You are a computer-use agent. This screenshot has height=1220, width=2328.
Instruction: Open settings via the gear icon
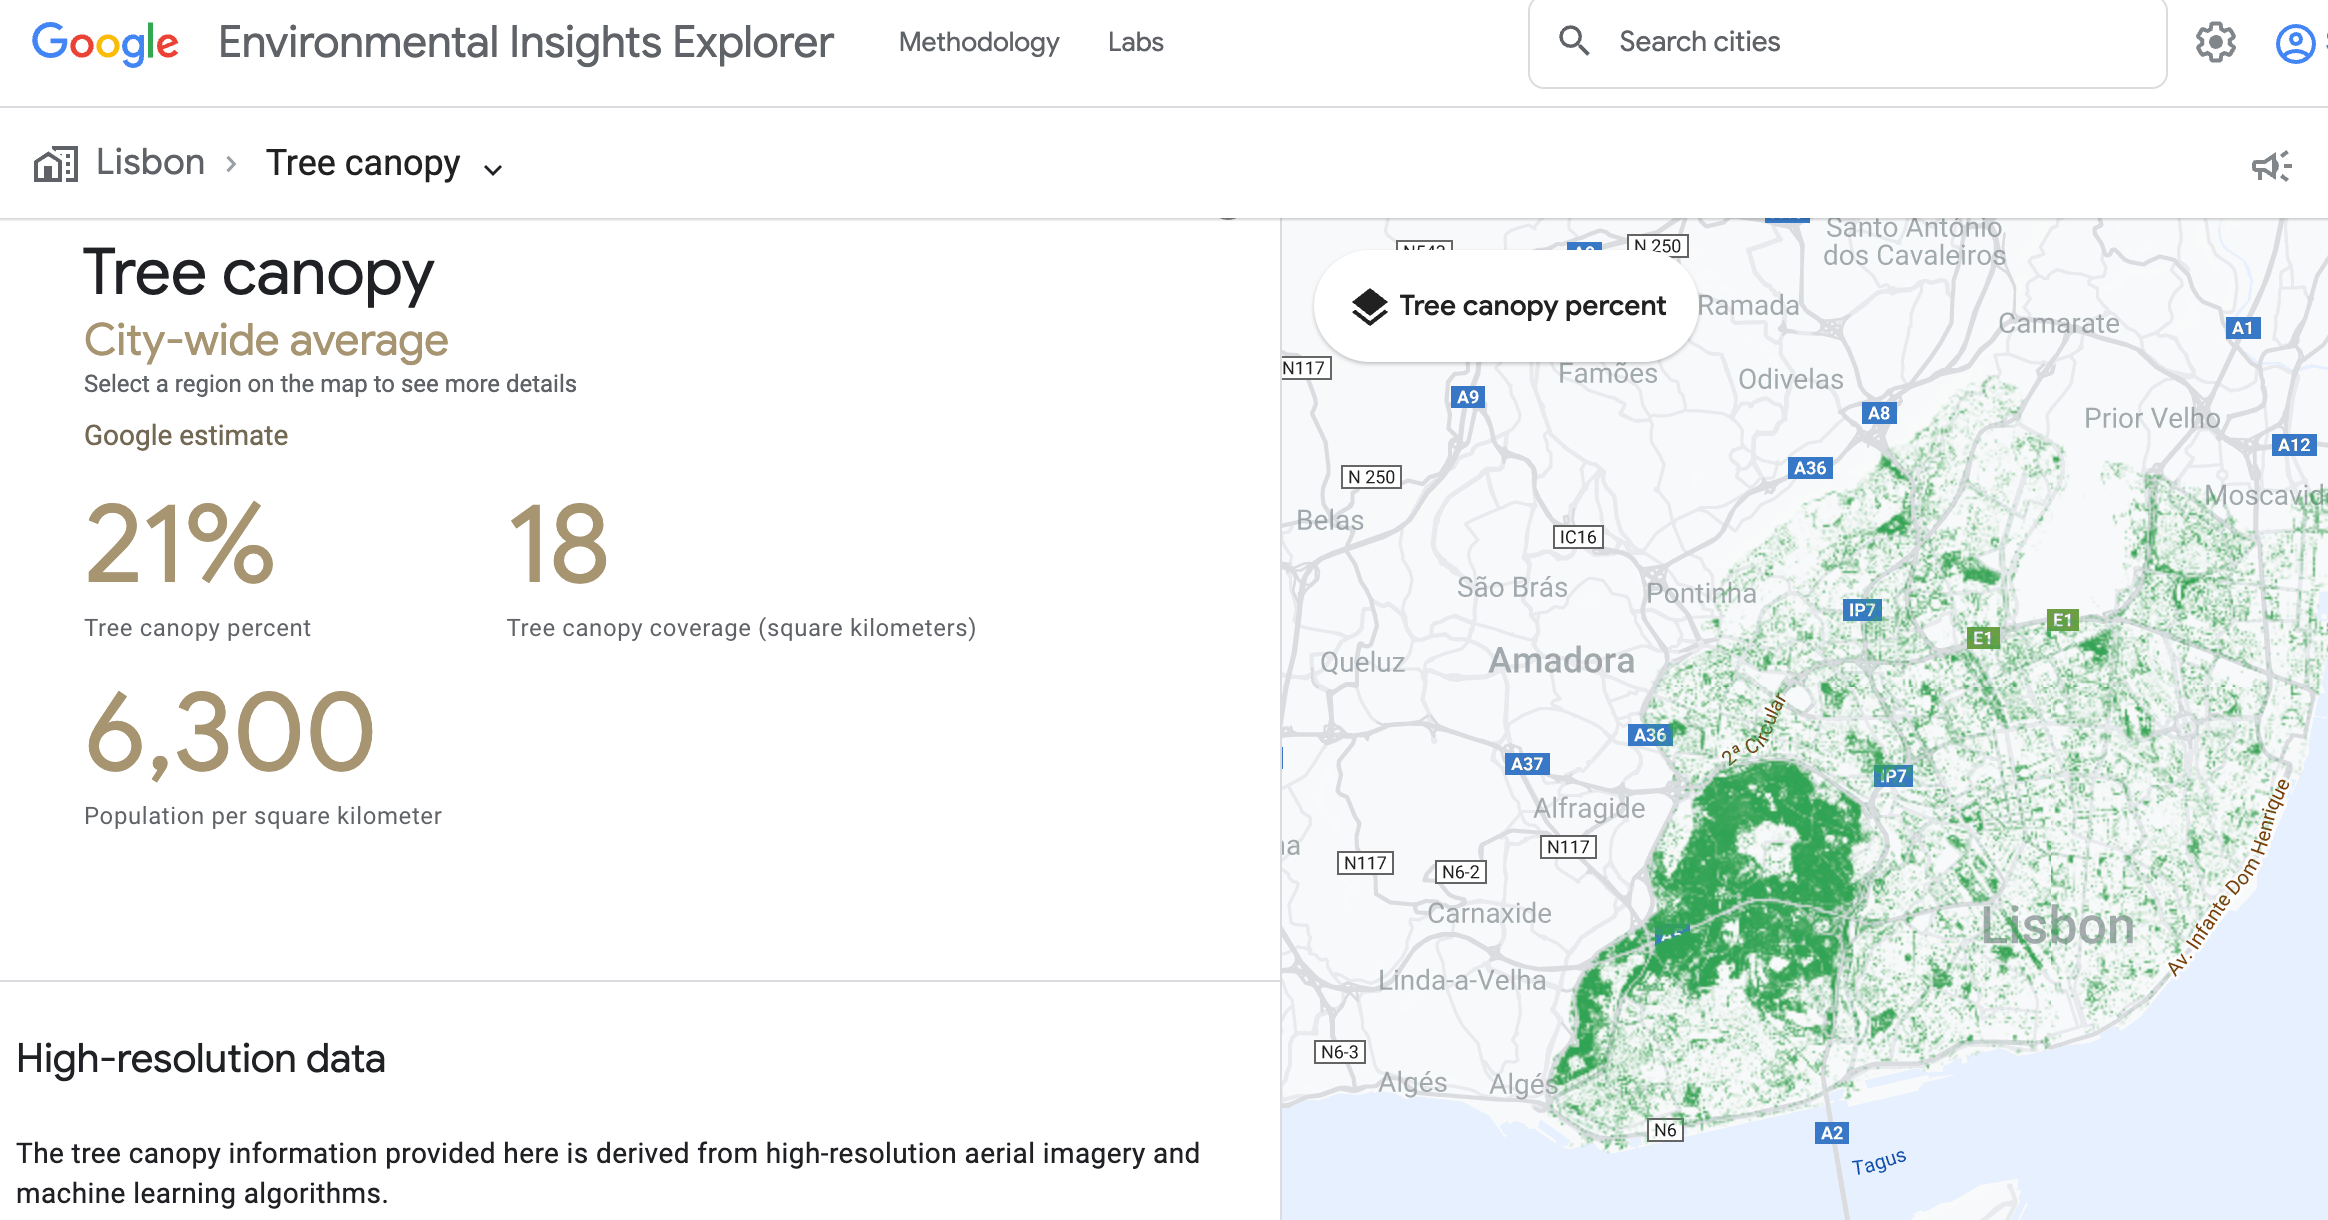tap(2217, 42)
